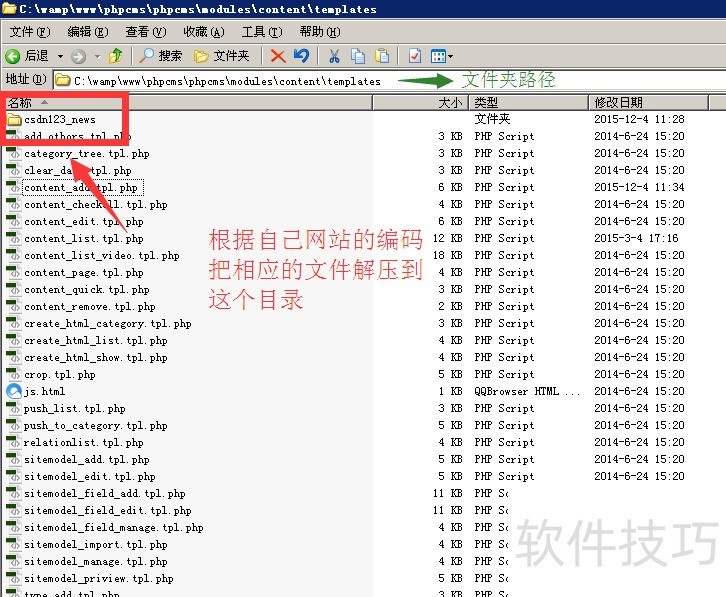Open the Back history dropdown arrow

pyautogui.click(x=60, y=57)
